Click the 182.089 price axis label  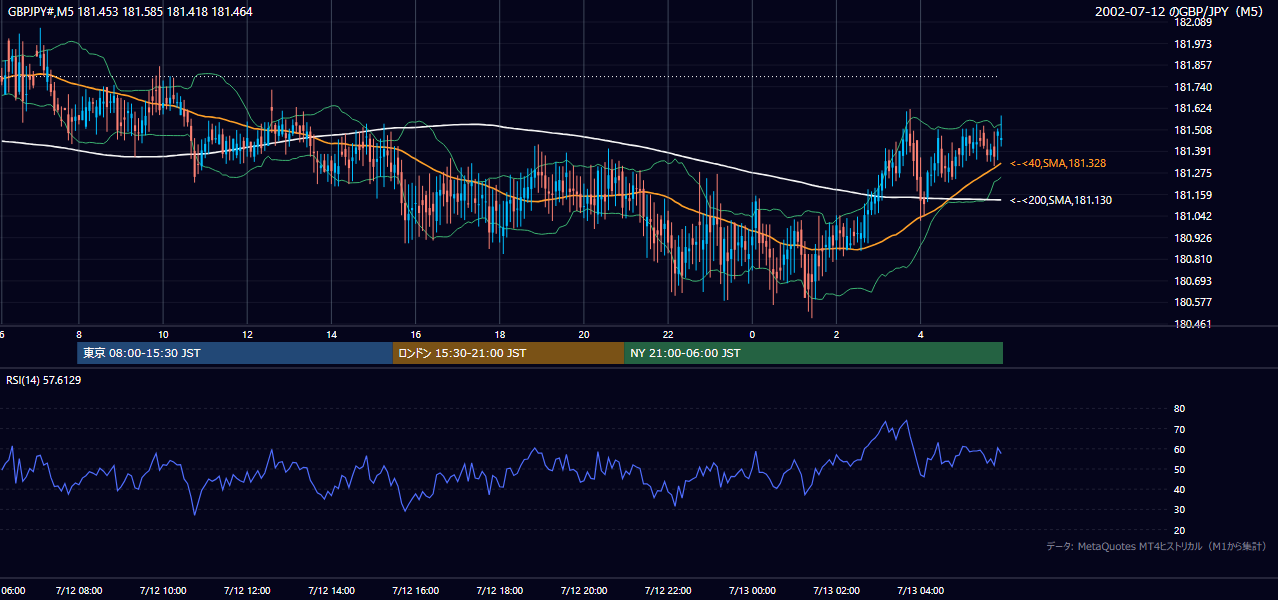tap(1193, 22)
